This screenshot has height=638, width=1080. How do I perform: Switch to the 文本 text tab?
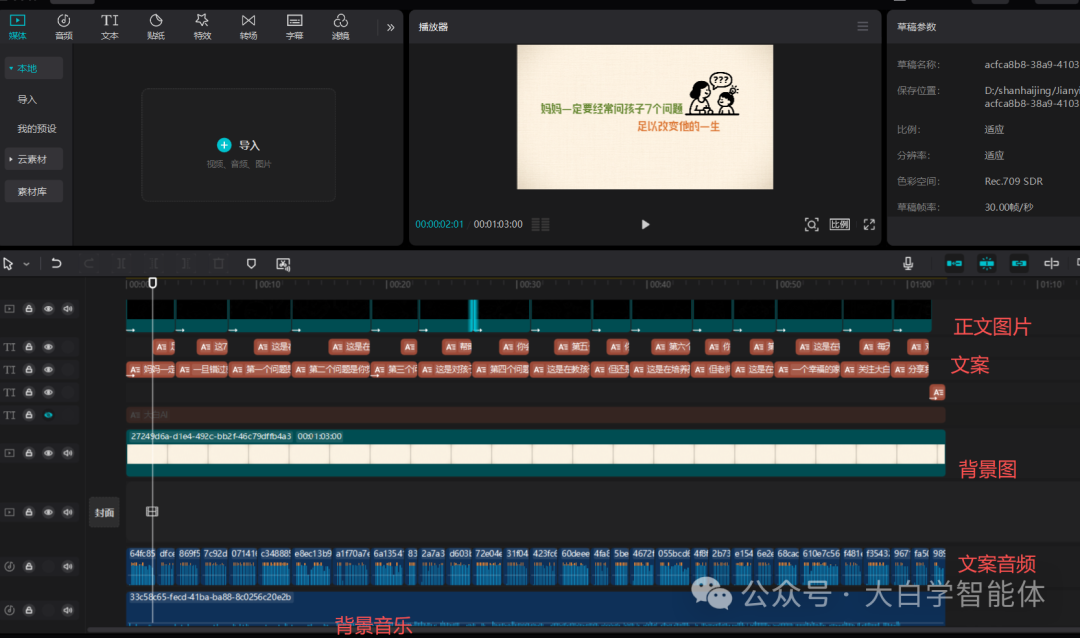(x=110, y=26)
